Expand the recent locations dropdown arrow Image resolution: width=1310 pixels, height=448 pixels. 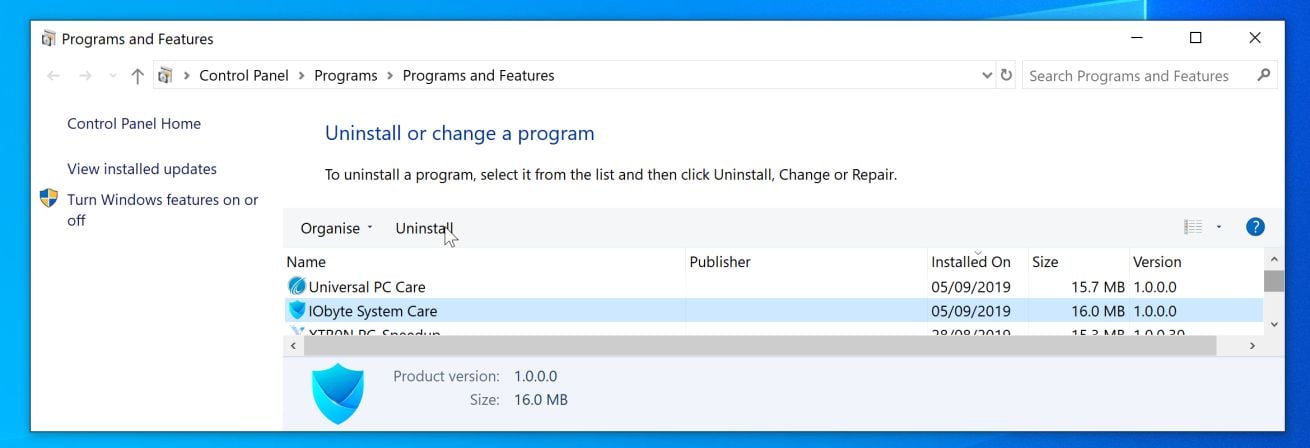112,76
